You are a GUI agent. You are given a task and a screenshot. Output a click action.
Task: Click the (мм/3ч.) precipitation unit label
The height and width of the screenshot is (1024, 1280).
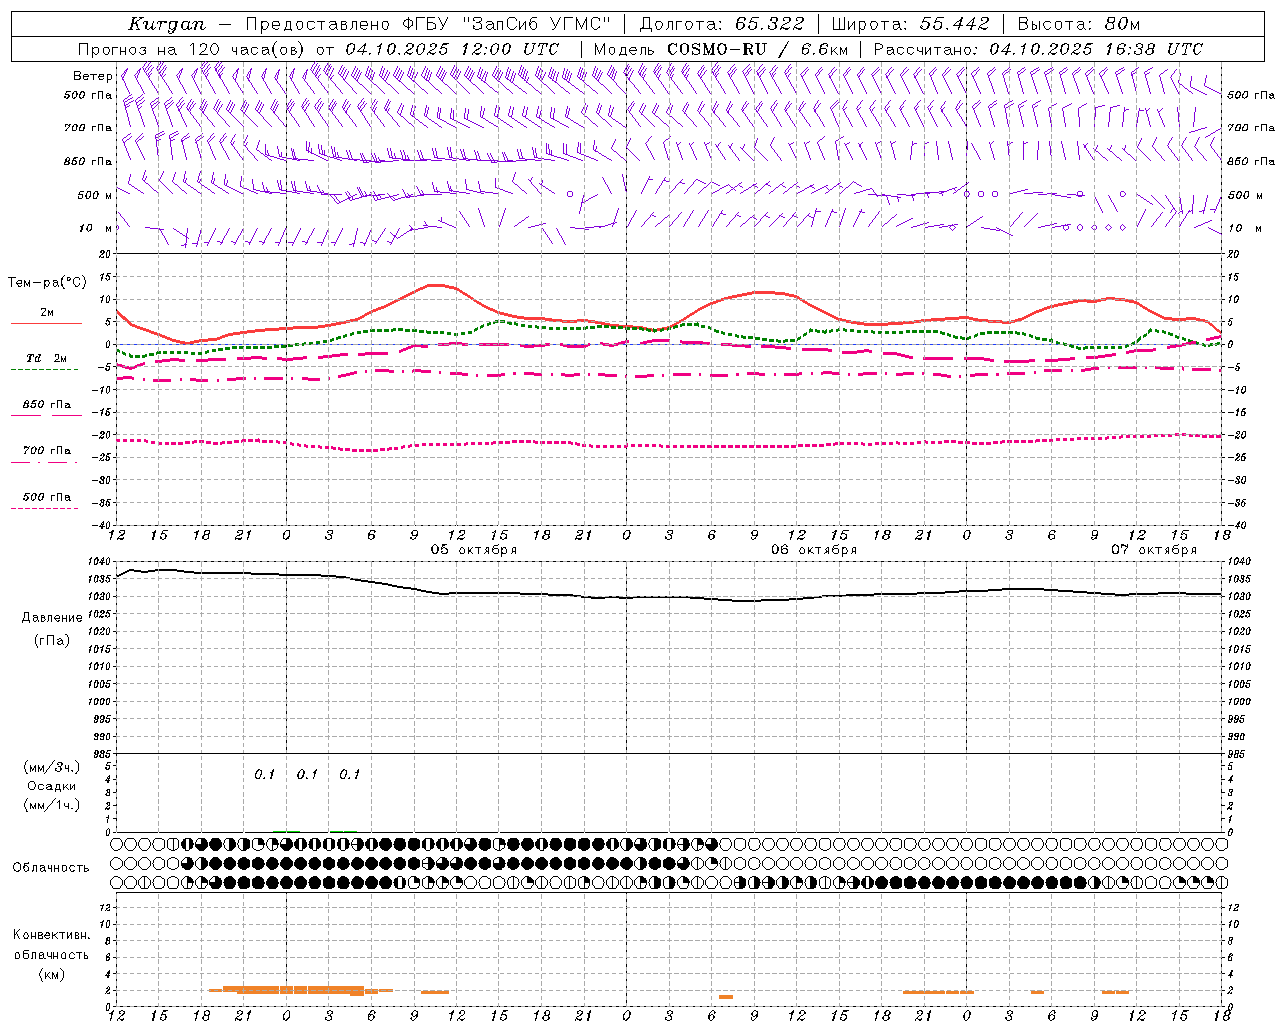tap(52, 767)
